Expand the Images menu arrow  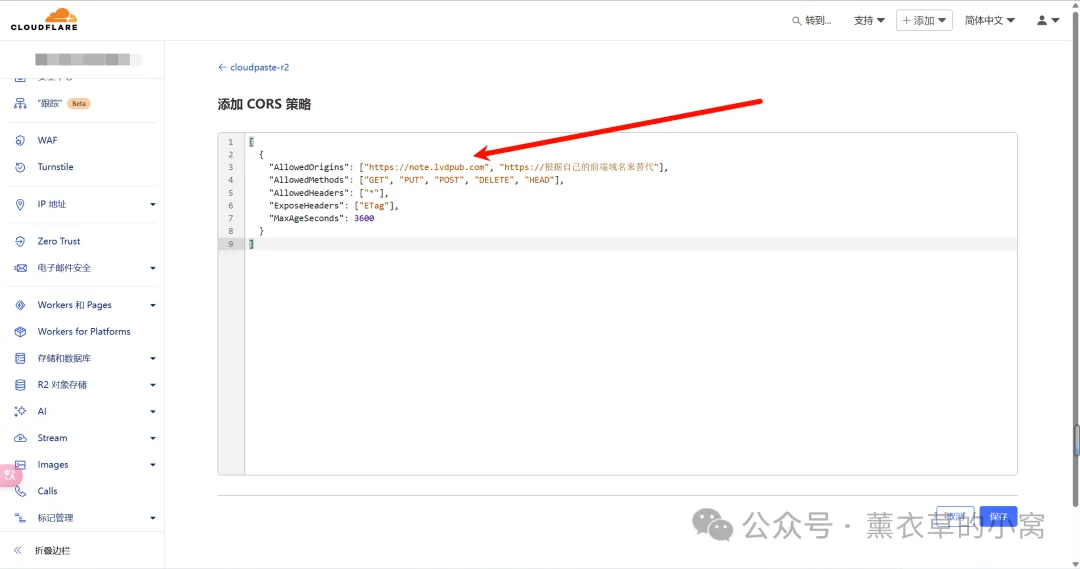point(153,465)
